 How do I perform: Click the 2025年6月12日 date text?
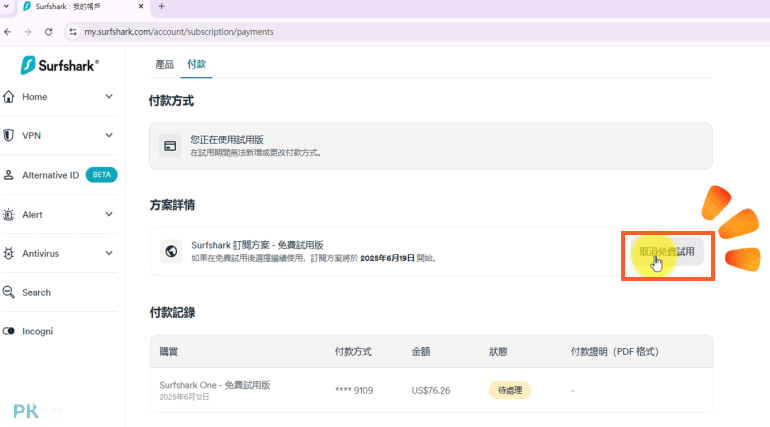pos(184,397)
